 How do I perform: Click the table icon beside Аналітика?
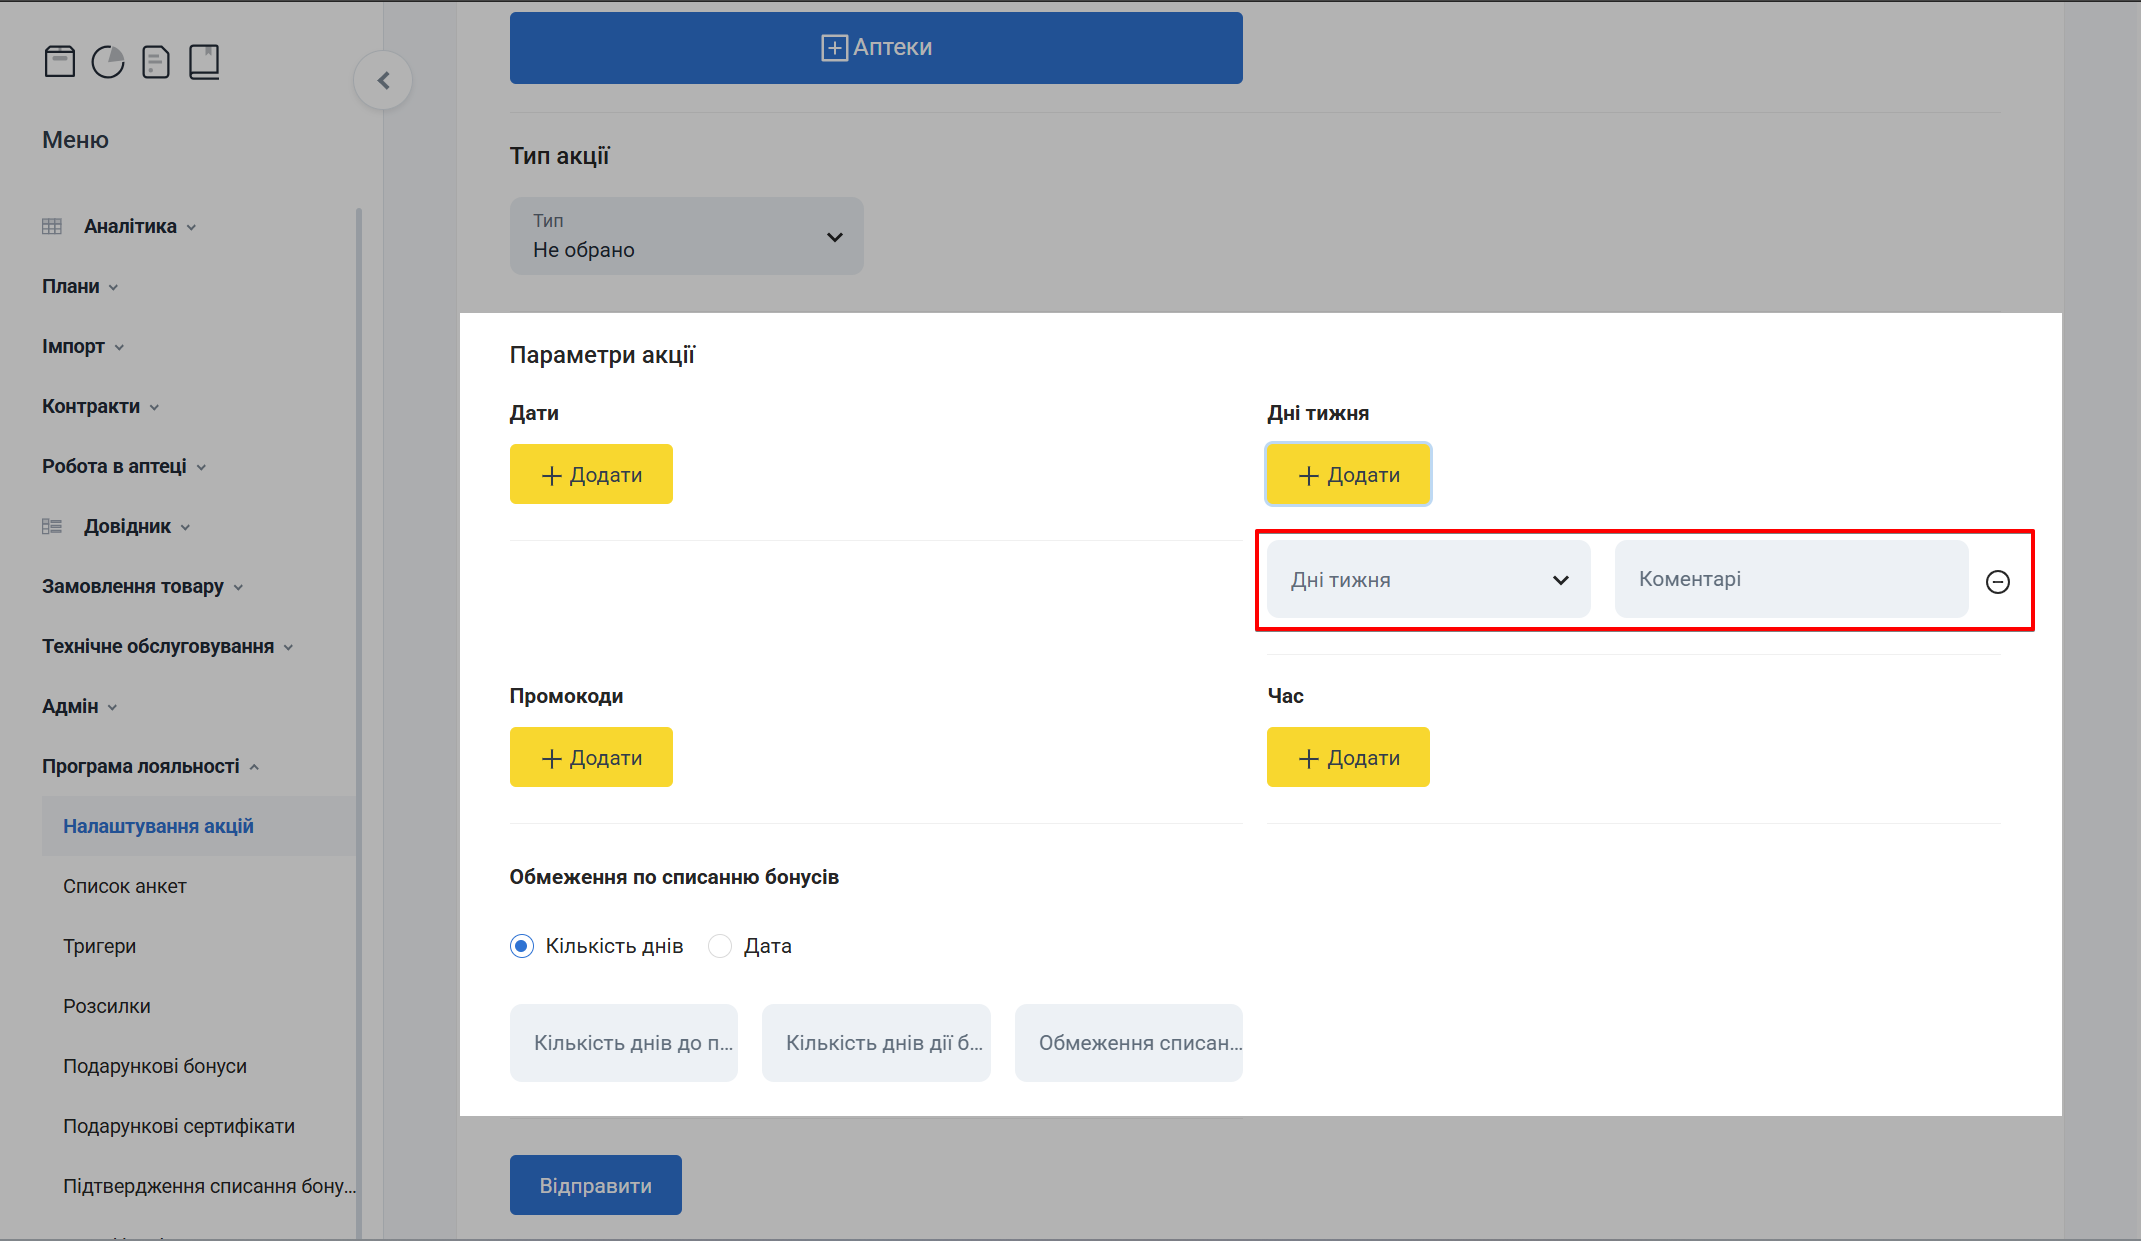point(52,227)
